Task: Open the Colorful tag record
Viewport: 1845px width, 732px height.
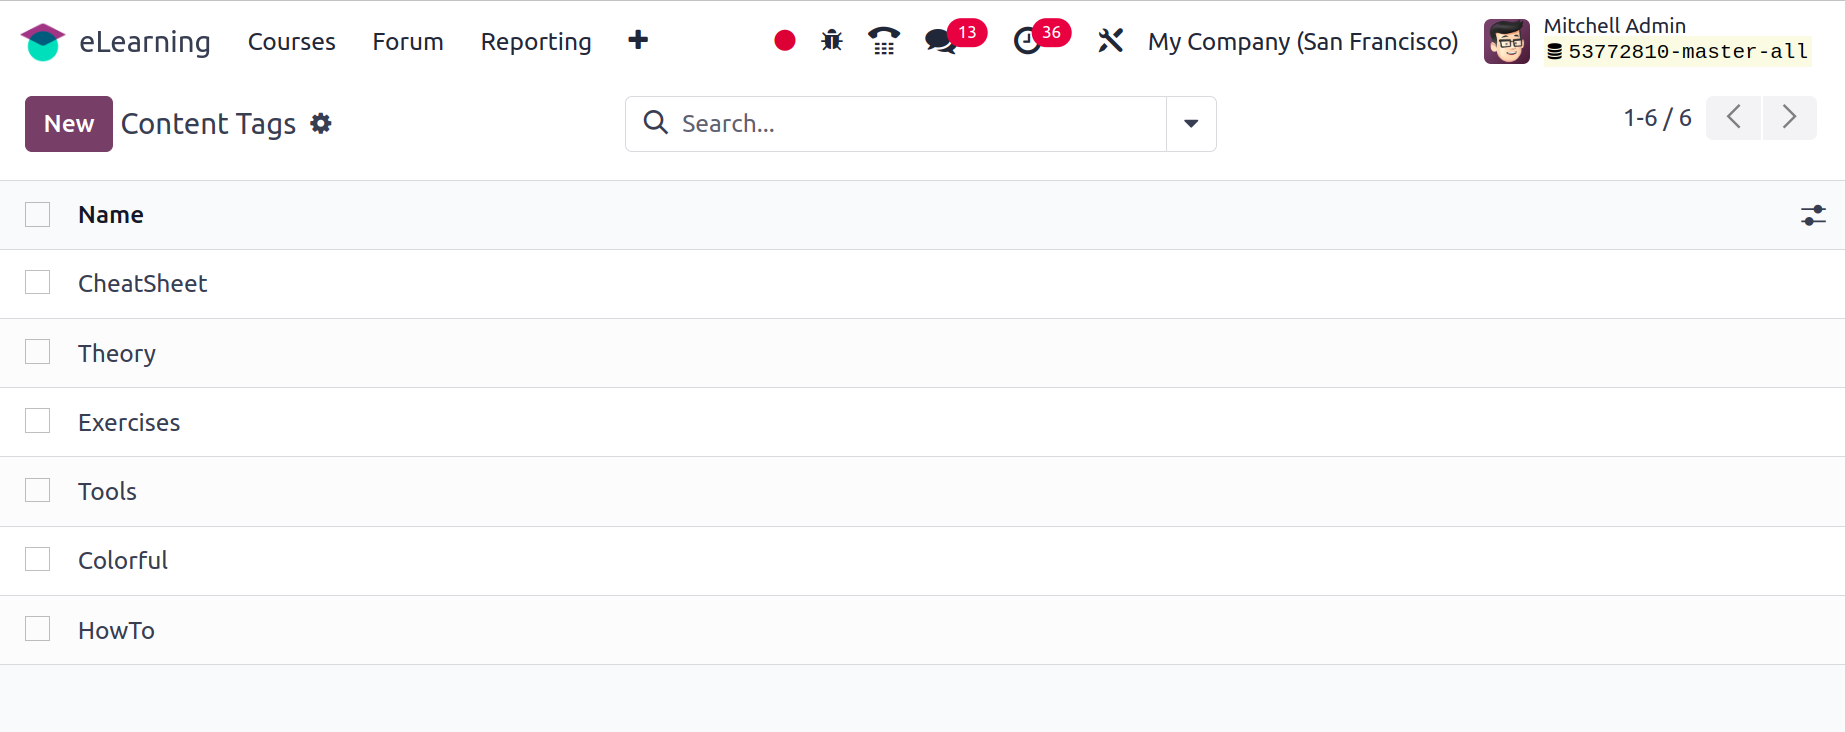Action: pyautogui.click(x=123, y=561)
